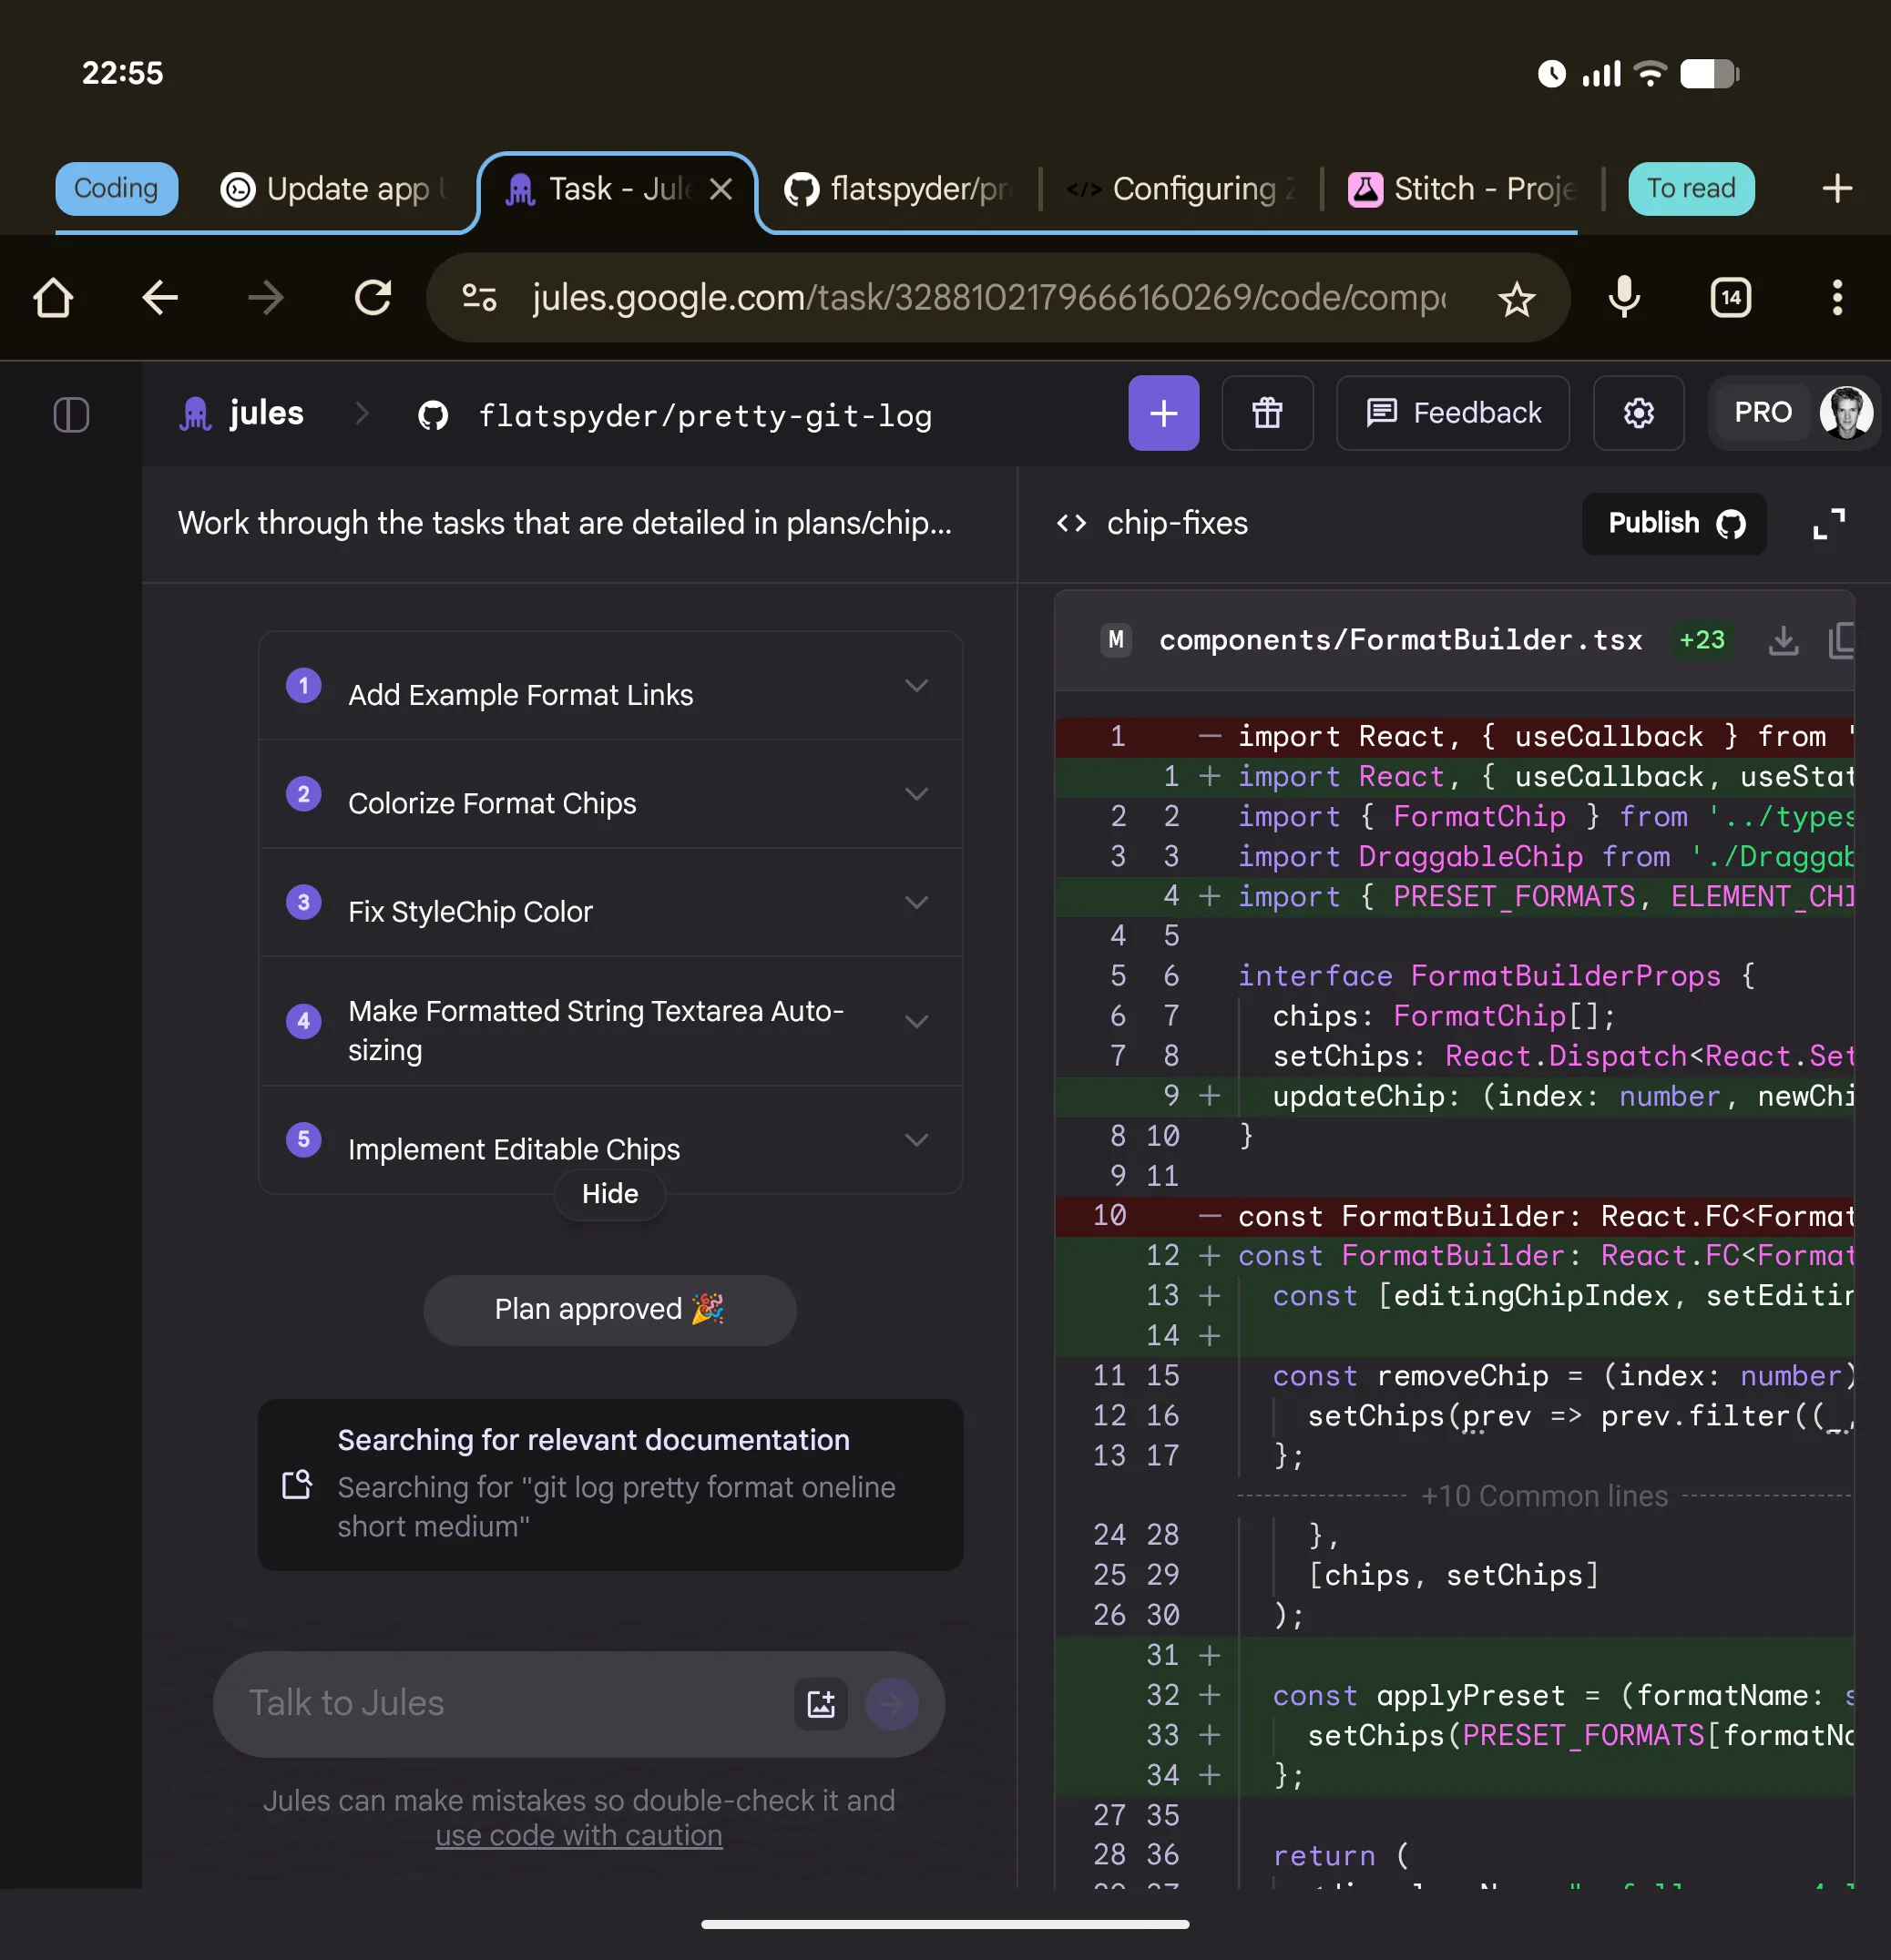Toggle the left sidebar panel
The height and width of the screenshot is (1960, 1891).
tap(71, 415)
